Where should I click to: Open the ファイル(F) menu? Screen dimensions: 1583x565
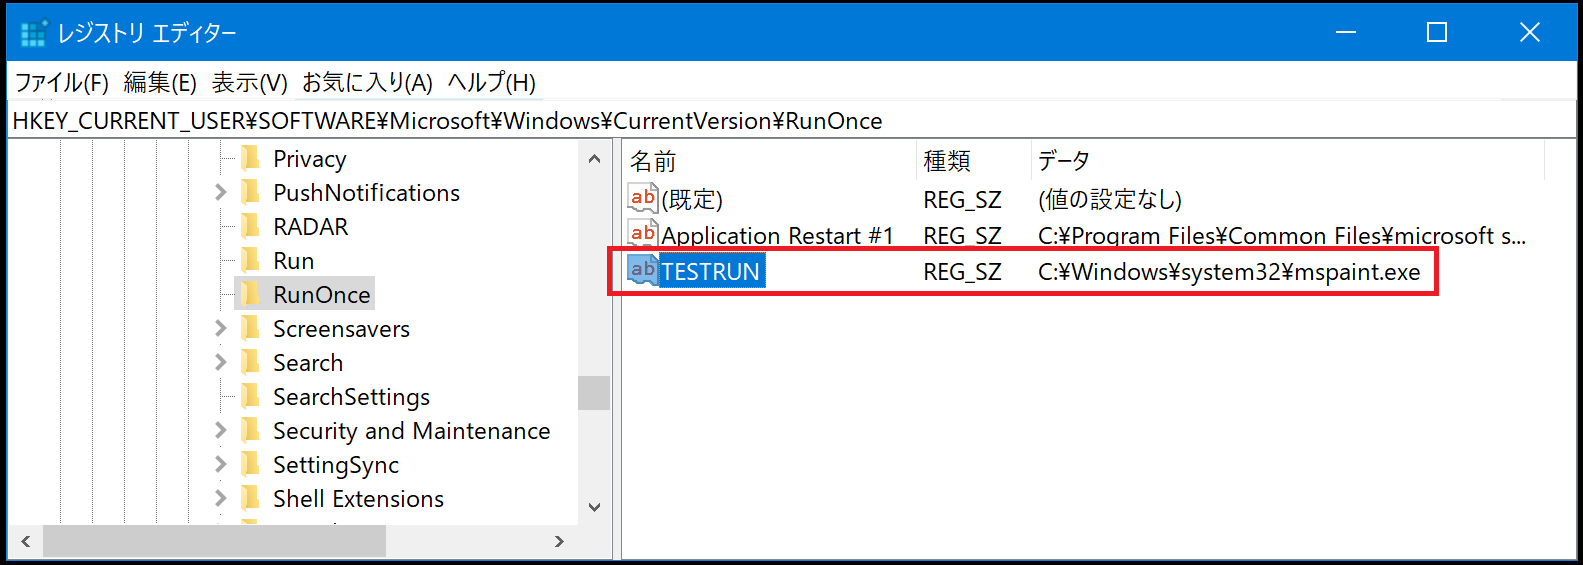(62, 82)
